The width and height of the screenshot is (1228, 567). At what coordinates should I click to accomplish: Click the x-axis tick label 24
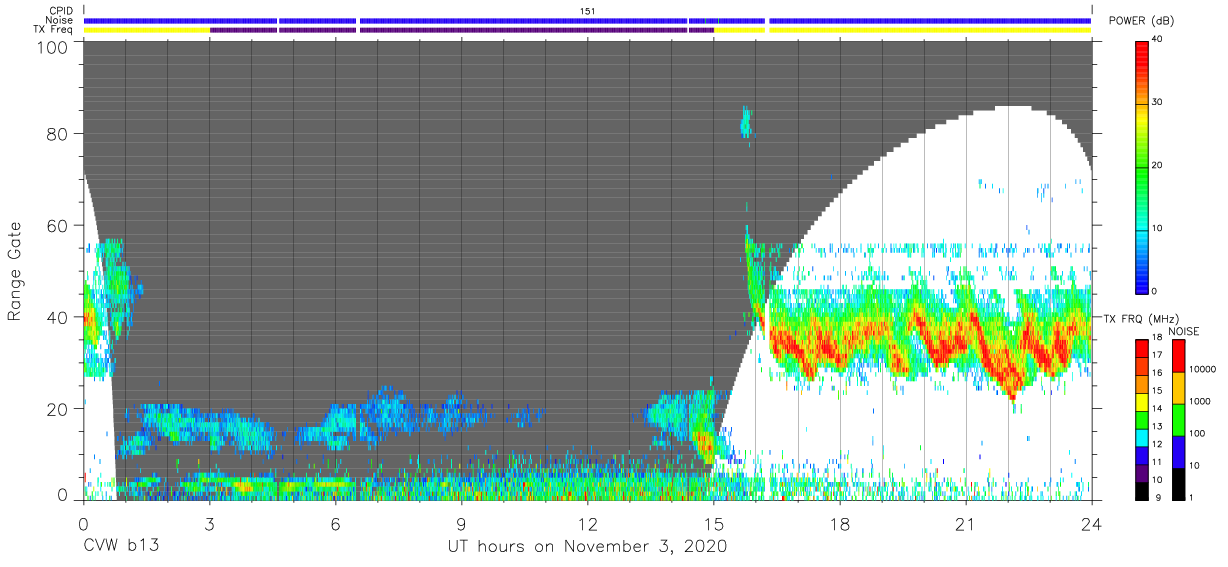(1091, 523)
